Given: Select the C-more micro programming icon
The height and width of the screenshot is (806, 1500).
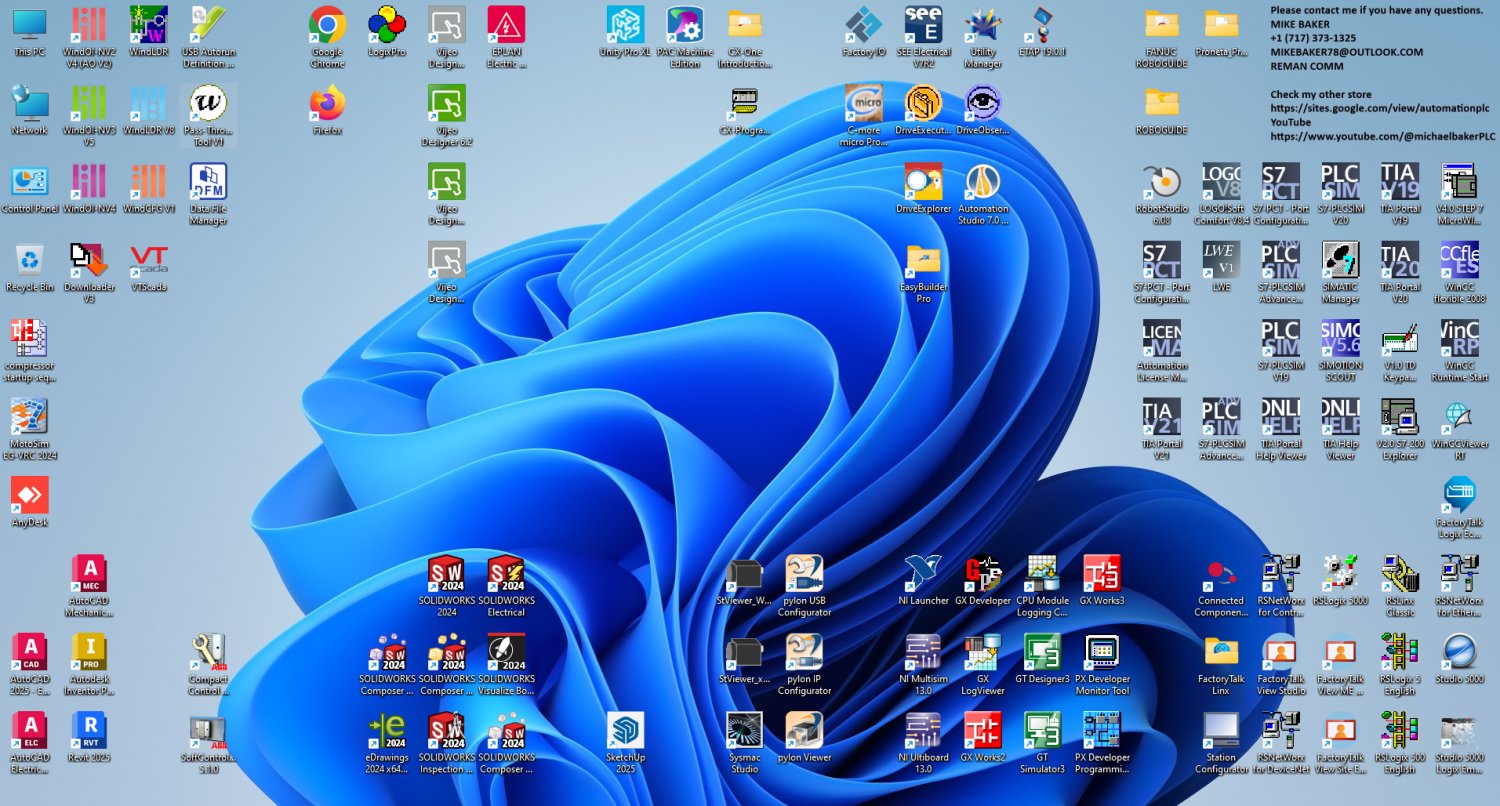Looking at the screenshot, I should (864, 115).
